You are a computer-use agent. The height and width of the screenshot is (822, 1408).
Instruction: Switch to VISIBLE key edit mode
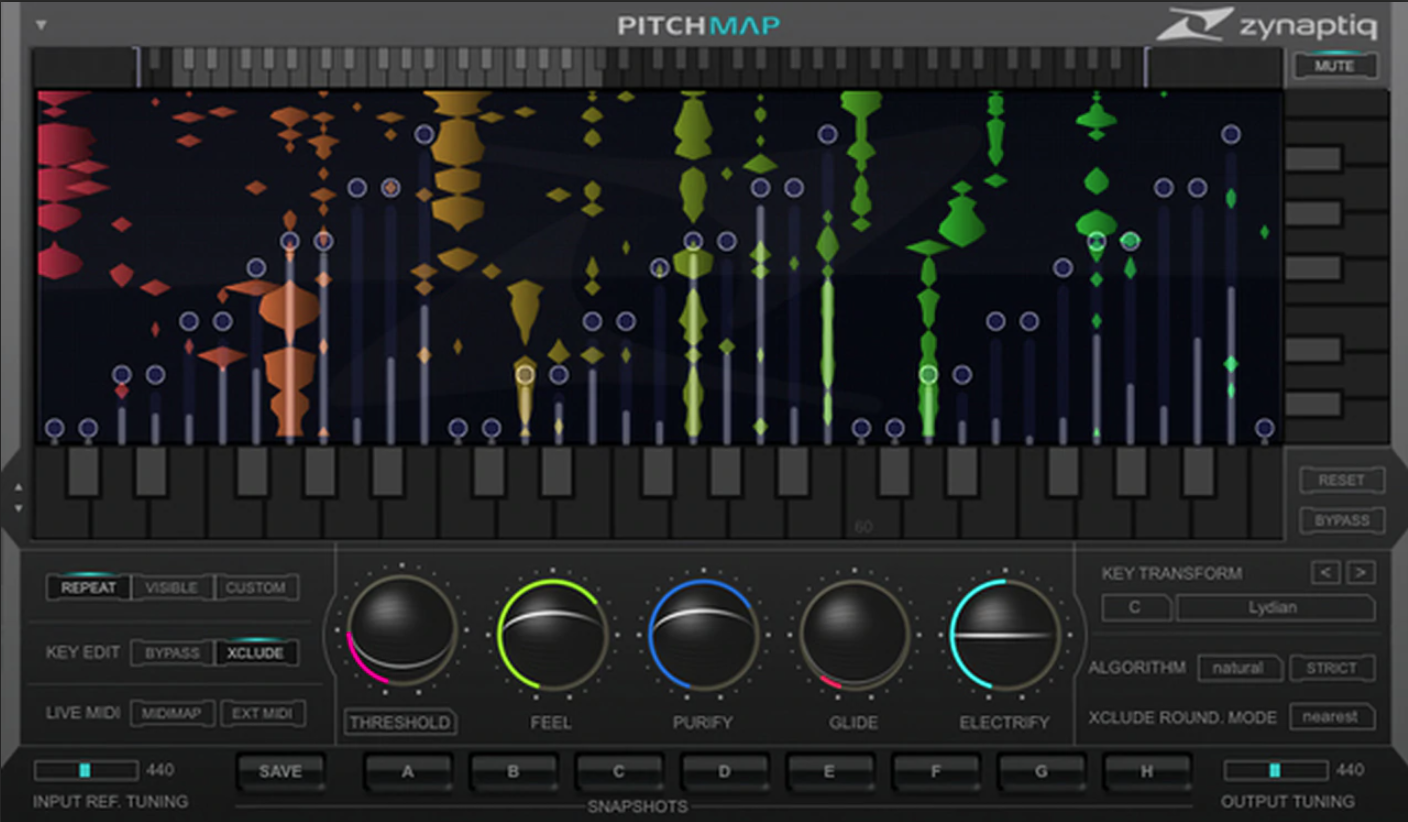coord(172,588)
